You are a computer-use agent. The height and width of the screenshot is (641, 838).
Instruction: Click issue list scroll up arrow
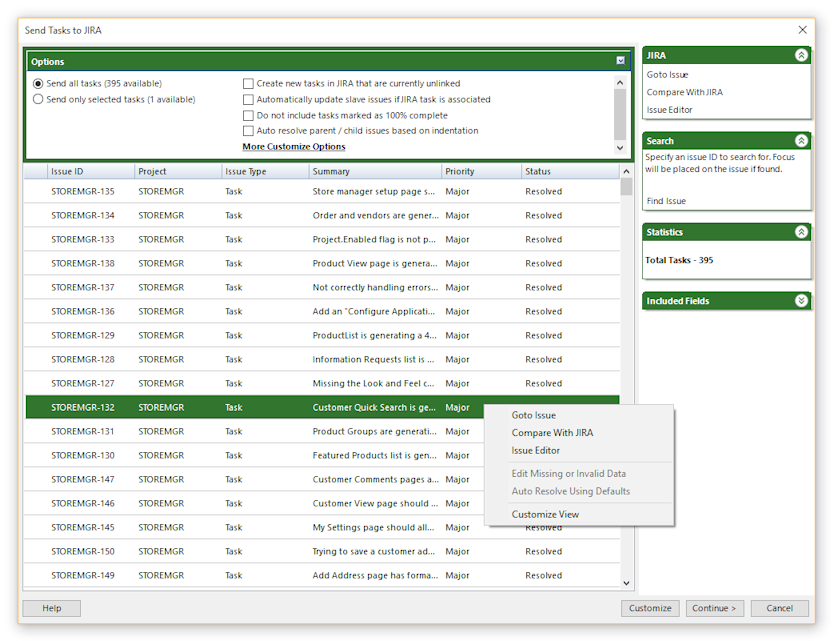click(626, 172)
